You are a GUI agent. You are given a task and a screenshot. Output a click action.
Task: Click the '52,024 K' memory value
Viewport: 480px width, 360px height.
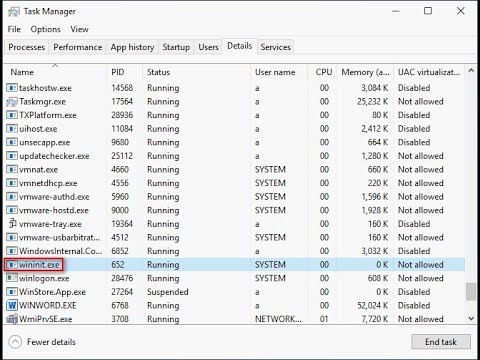pyautogui.click(x=373, y=305)
